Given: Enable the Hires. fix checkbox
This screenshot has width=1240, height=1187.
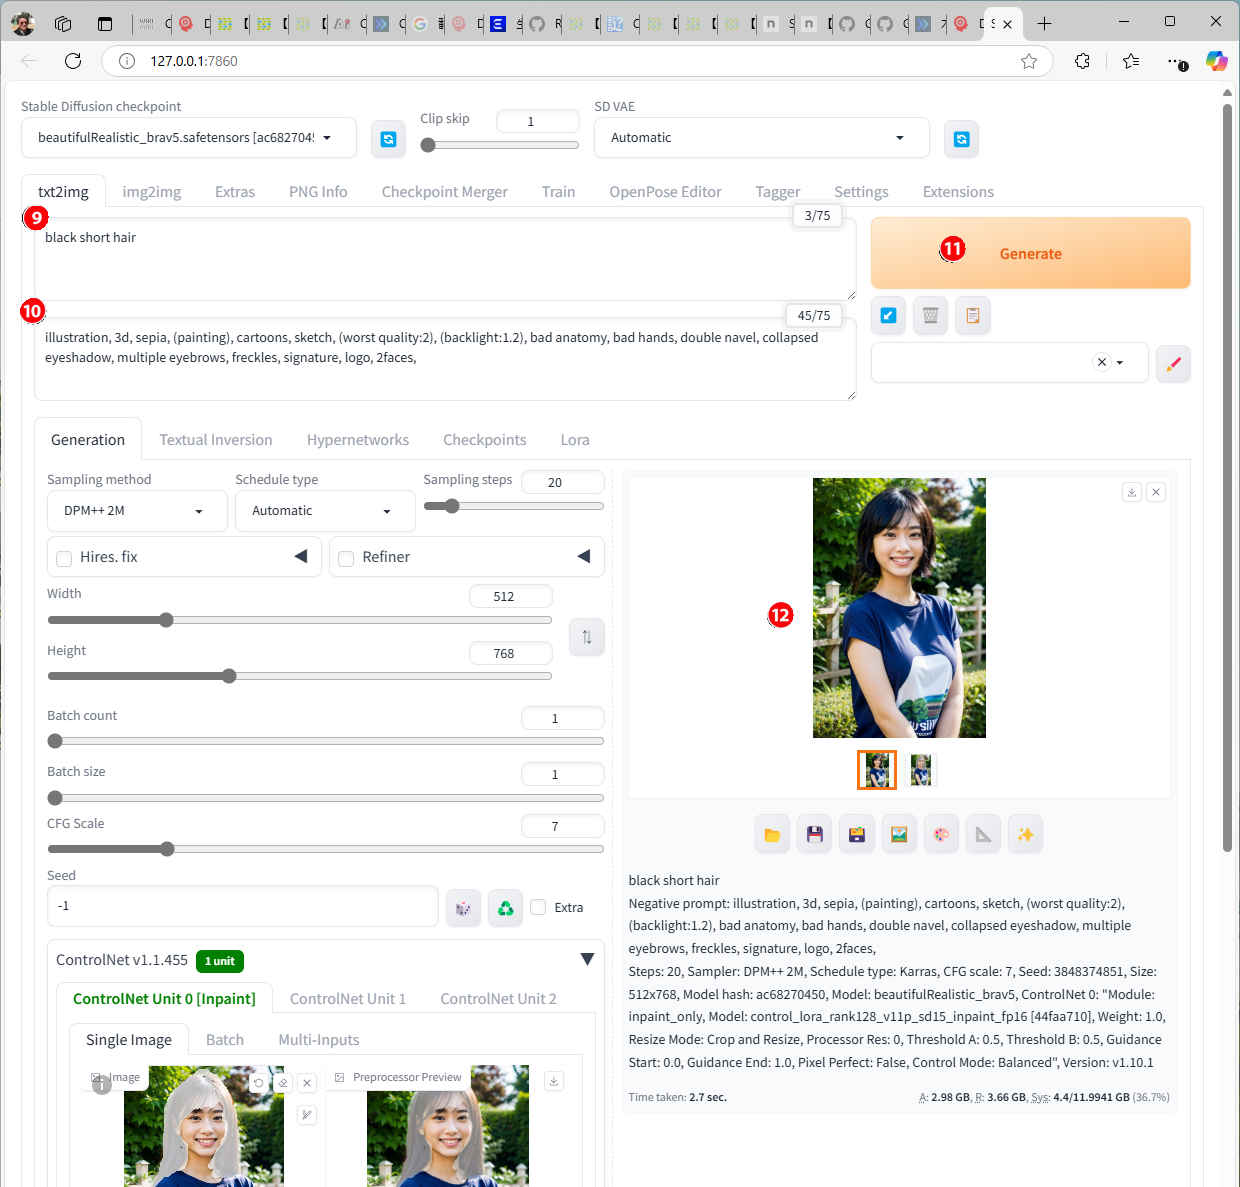Looking at the screenshot, I should click(x=64, y=558).
